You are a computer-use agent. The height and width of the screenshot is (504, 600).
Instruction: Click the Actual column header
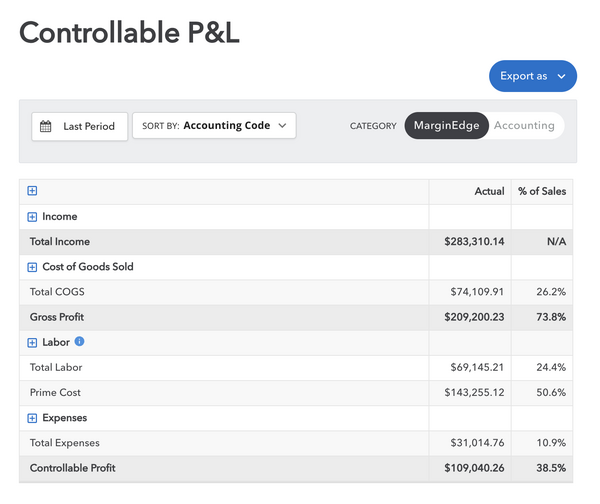click(x=489, y=191)
